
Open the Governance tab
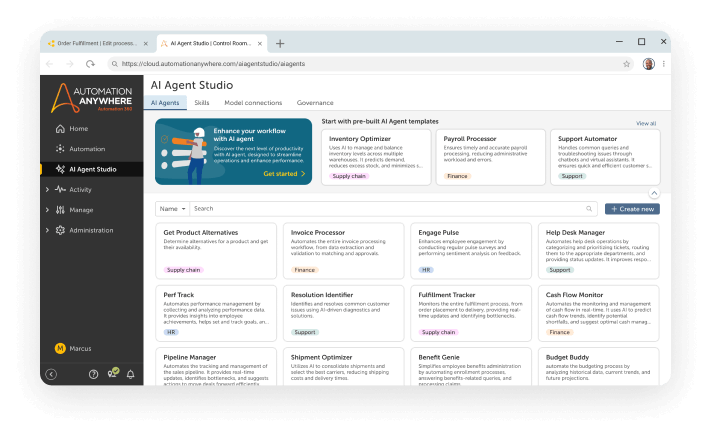pyautogui.click(x=315, y=103)
